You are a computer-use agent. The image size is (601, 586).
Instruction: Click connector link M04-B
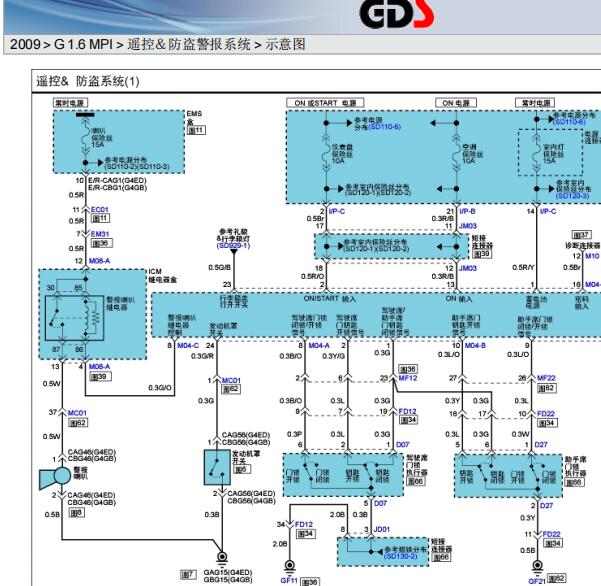tap(475, 346)
